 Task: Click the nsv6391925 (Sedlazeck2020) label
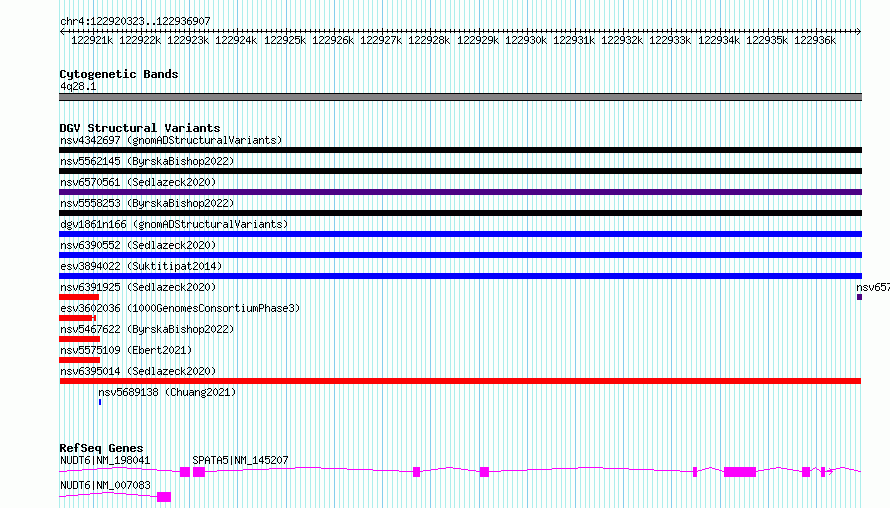138,287
